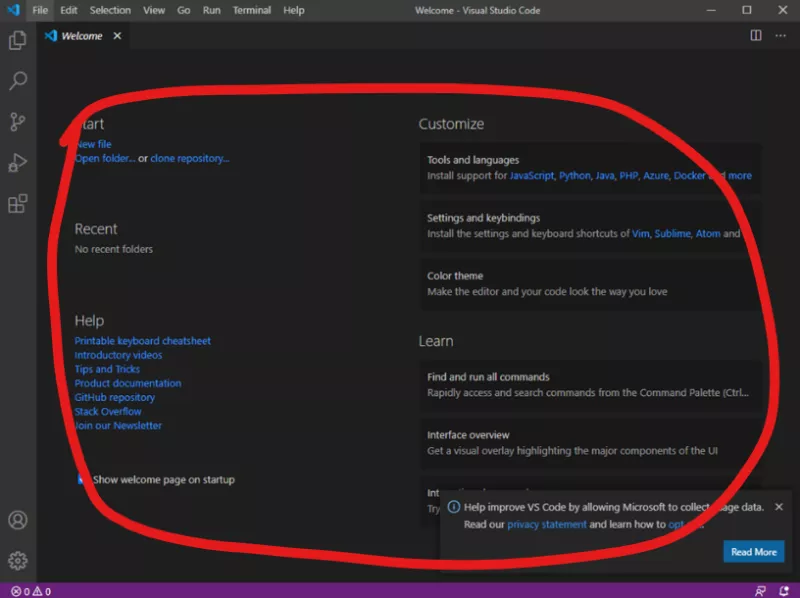
Task: Open Introductory videos link
Action: (x=118, y=355)
